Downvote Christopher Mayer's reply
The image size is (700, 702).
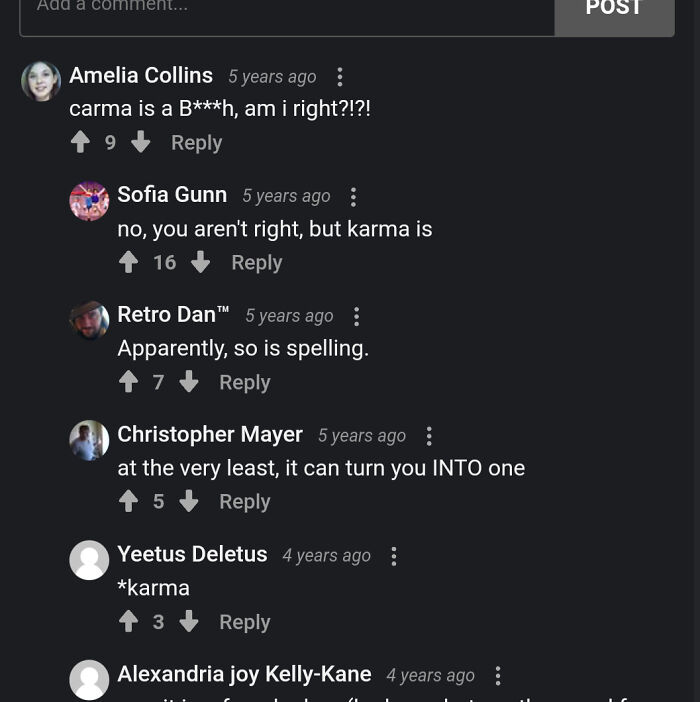[189, 502]
